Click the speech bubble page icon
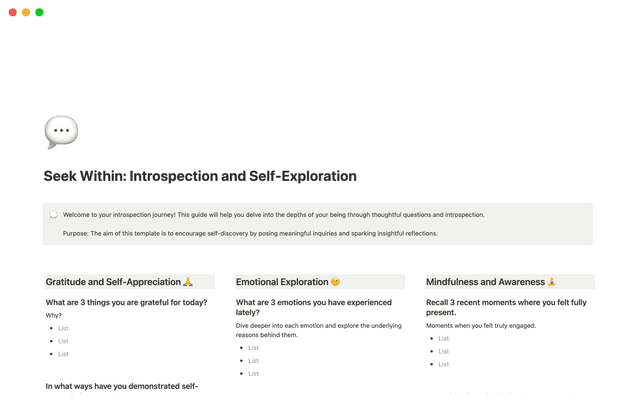This screenshot has width=640, height=400. (61, 132)
